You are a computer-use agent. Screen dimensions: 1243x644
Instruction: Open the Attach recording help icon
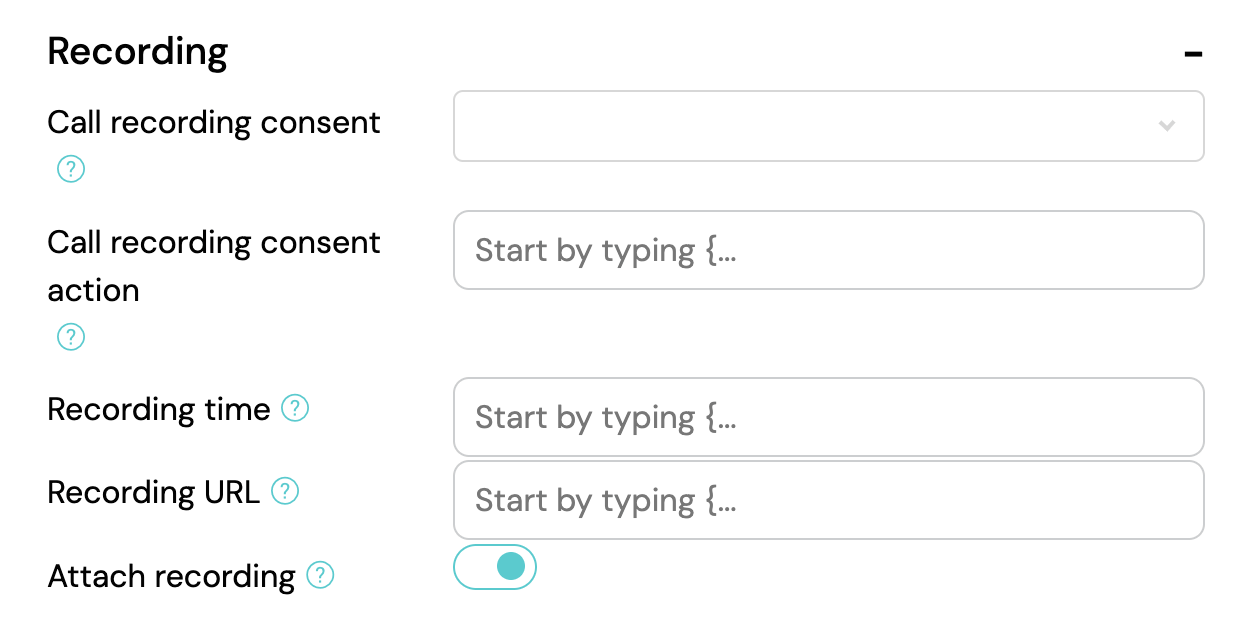tap(319, 575)
